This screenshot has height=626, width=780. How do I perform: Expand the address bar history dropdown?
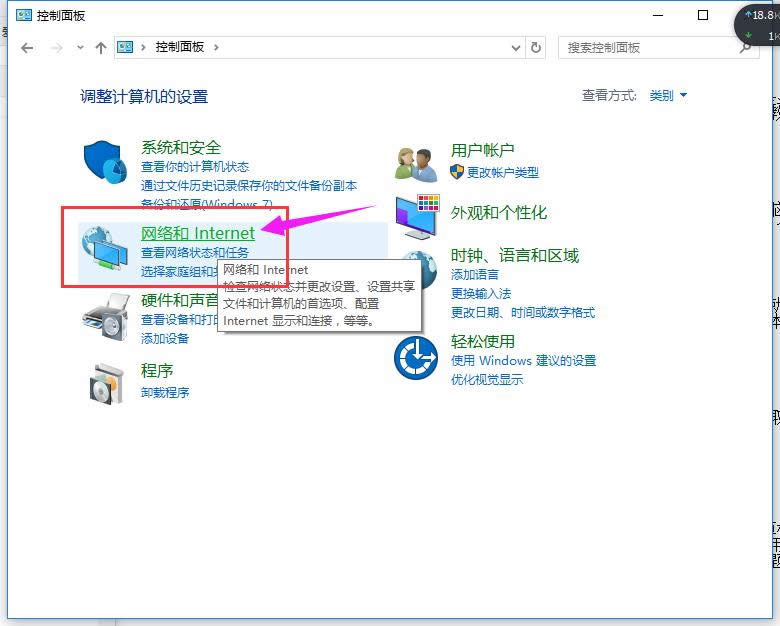(x=516, y=47)
